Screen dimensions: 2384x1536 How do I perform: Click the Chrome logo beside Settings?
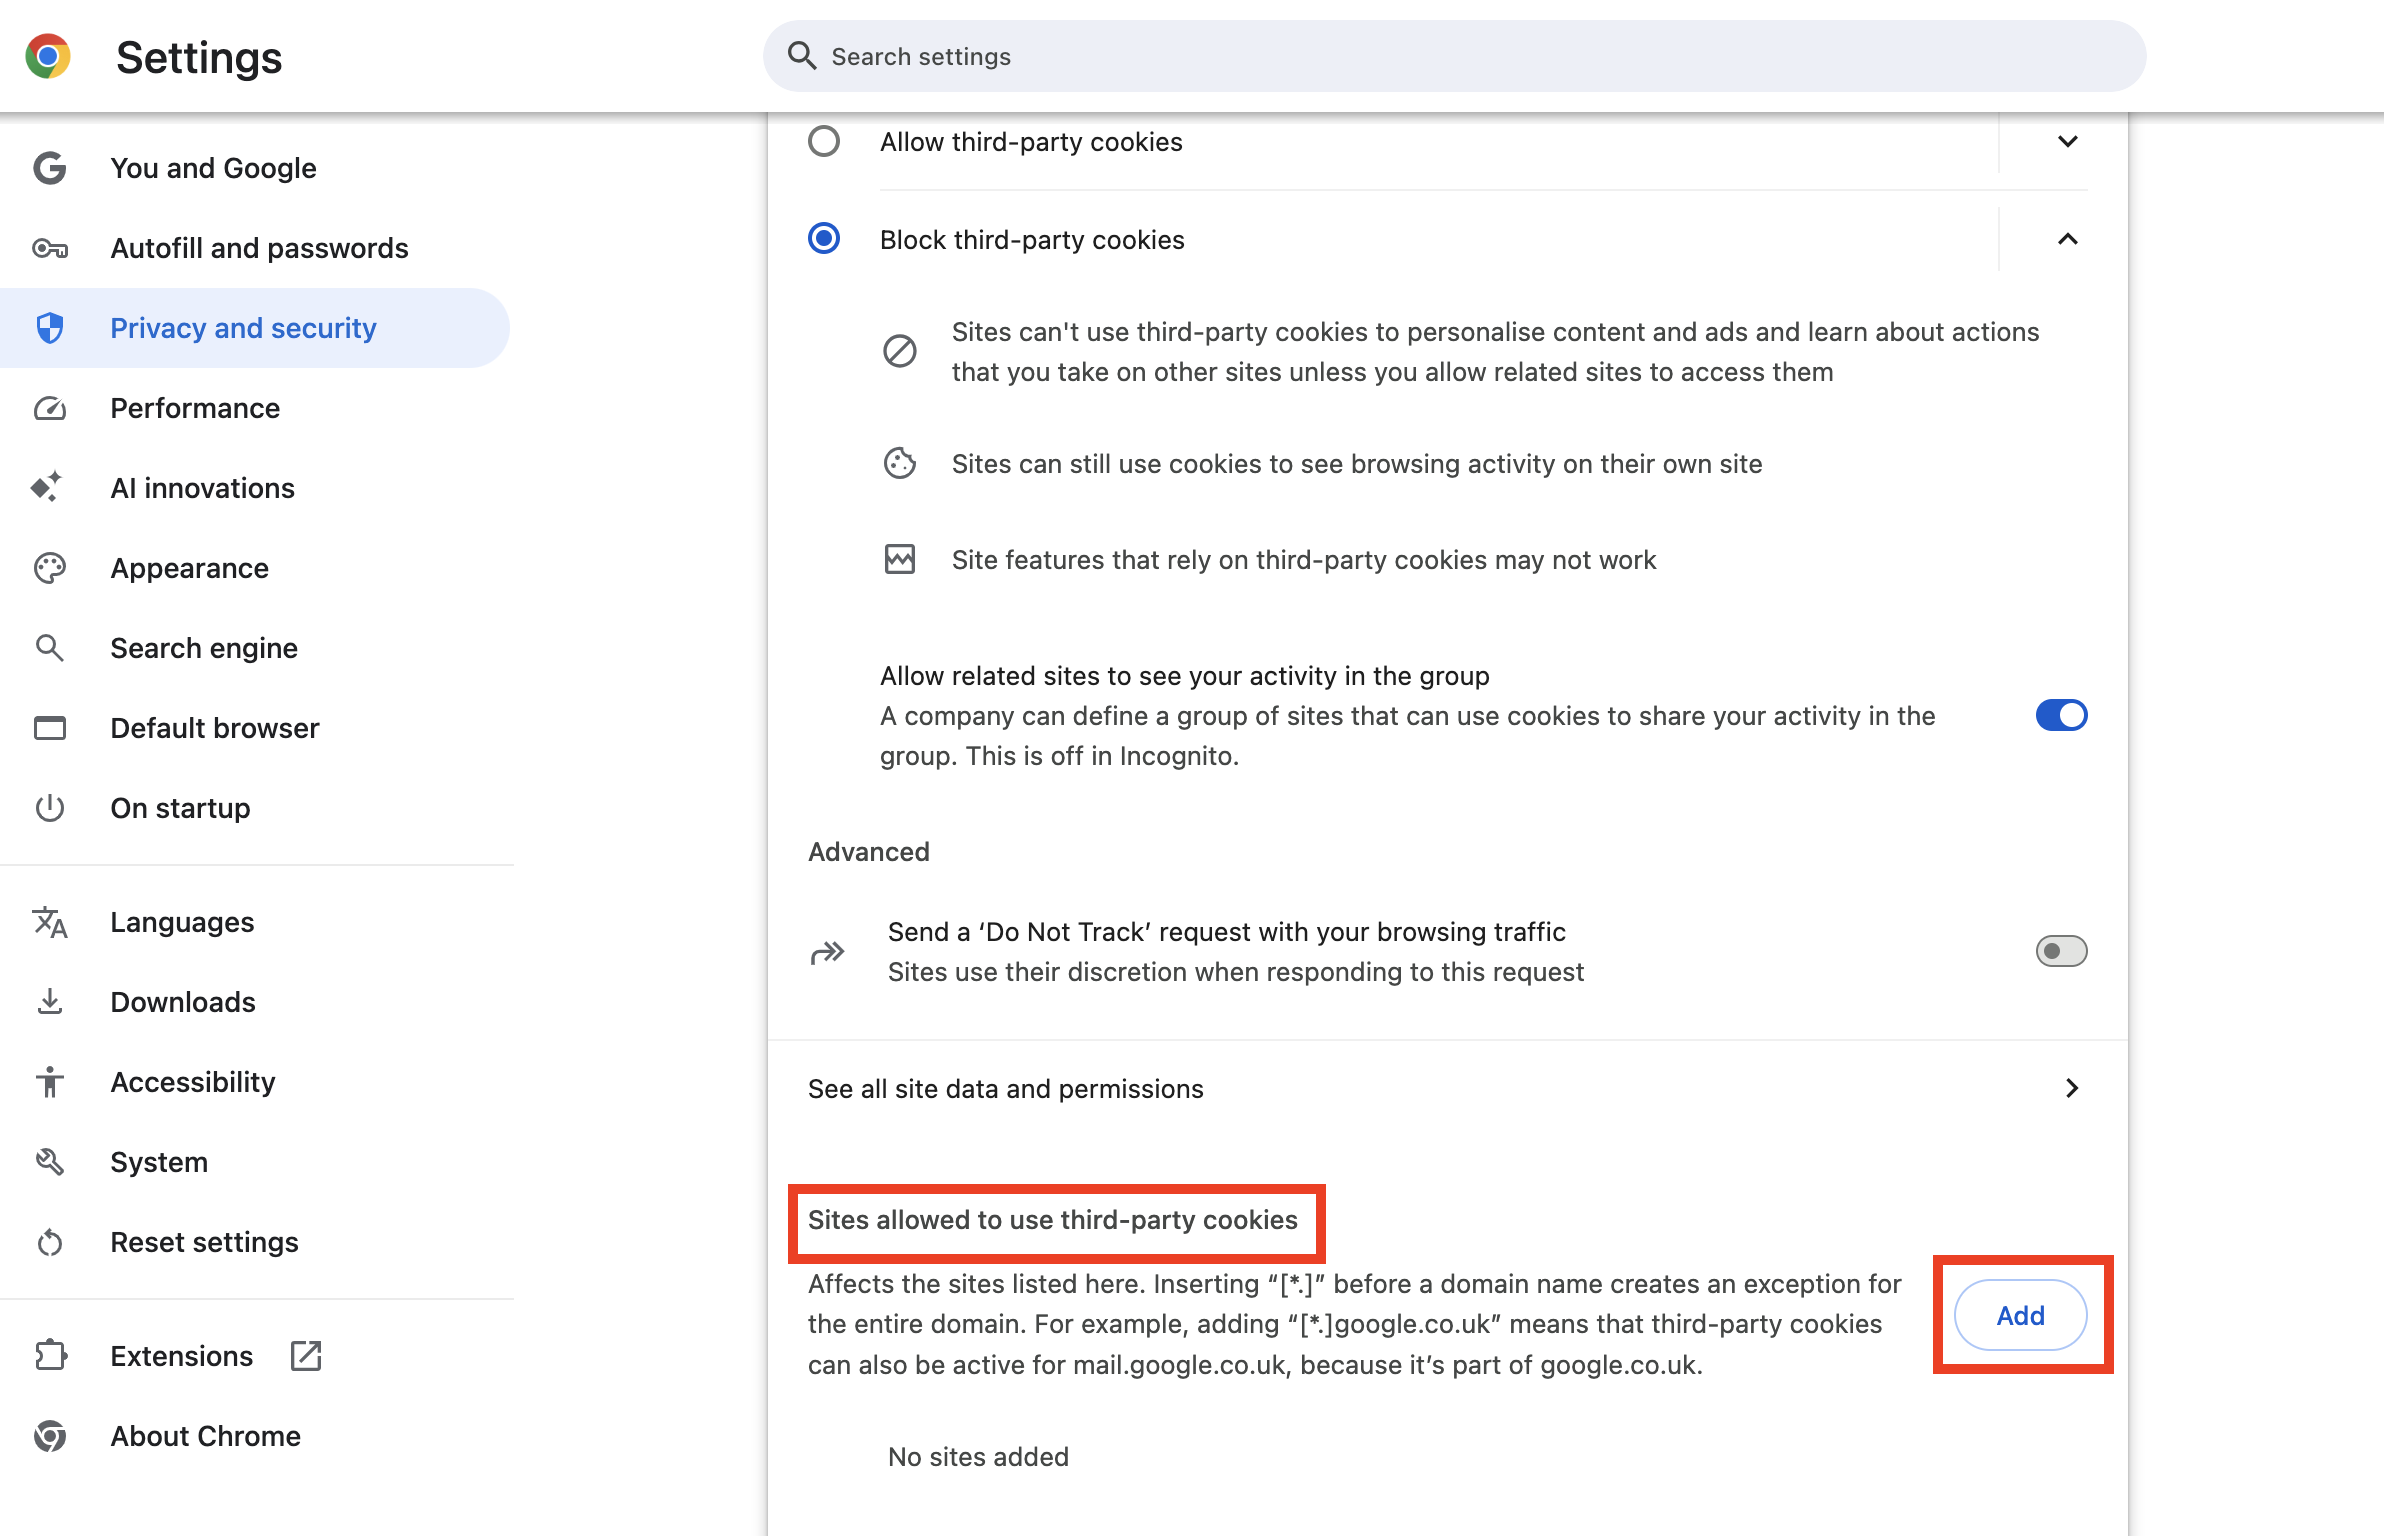pos(48,56)
